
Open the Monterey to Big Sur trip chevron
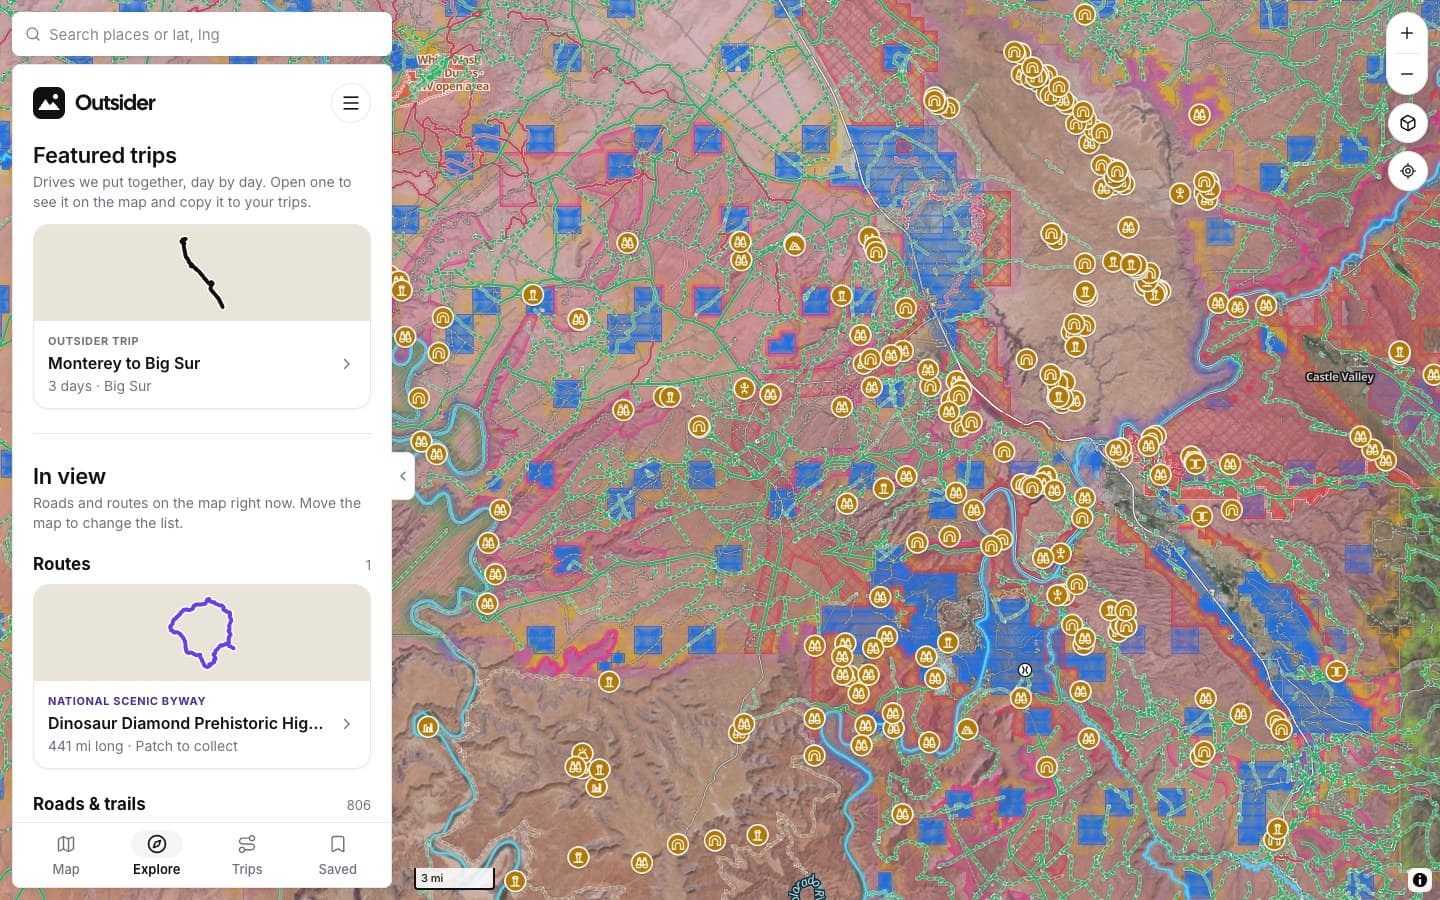pos(347,364)
